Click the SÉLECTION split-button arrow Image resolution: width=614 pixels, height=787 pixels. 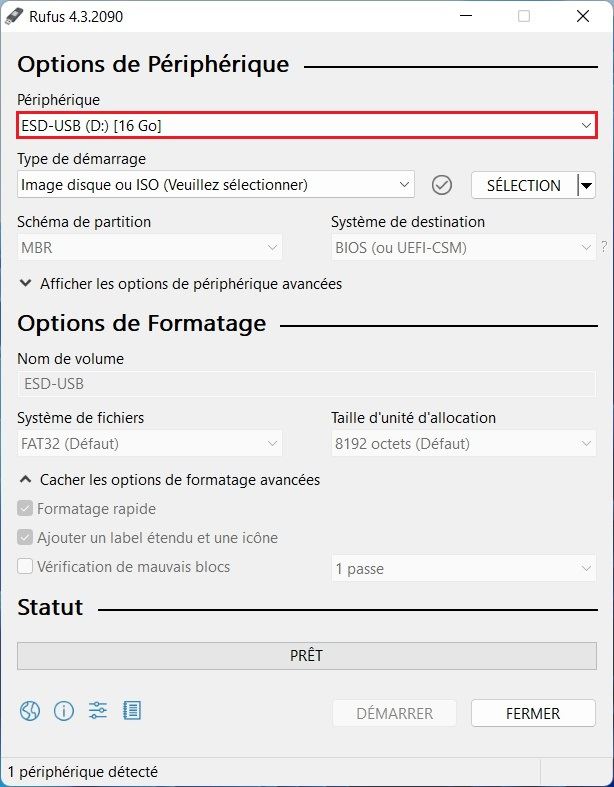586,185
